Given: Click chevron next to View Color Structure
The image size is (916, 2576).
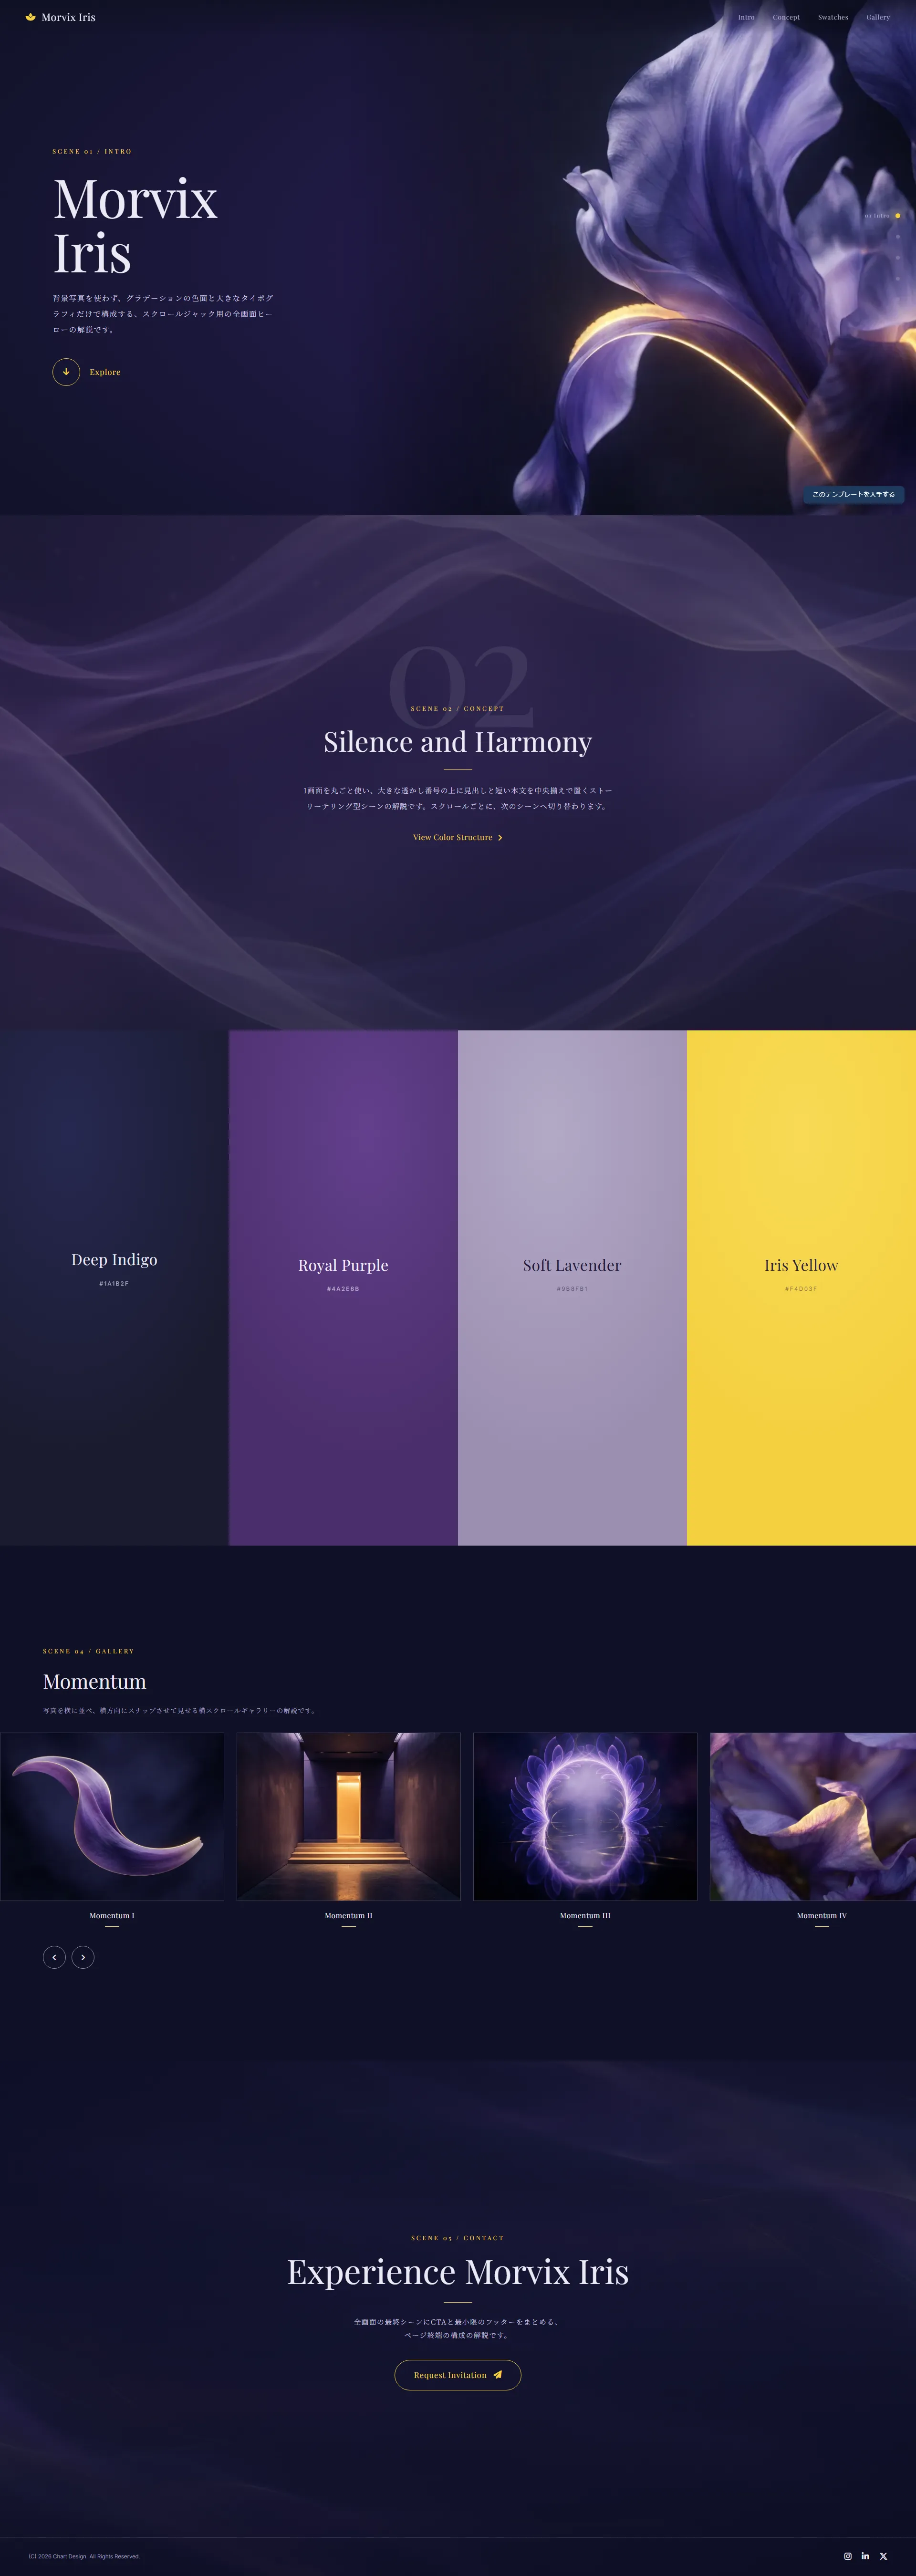Looking at the screenshot, I should 500,838.
